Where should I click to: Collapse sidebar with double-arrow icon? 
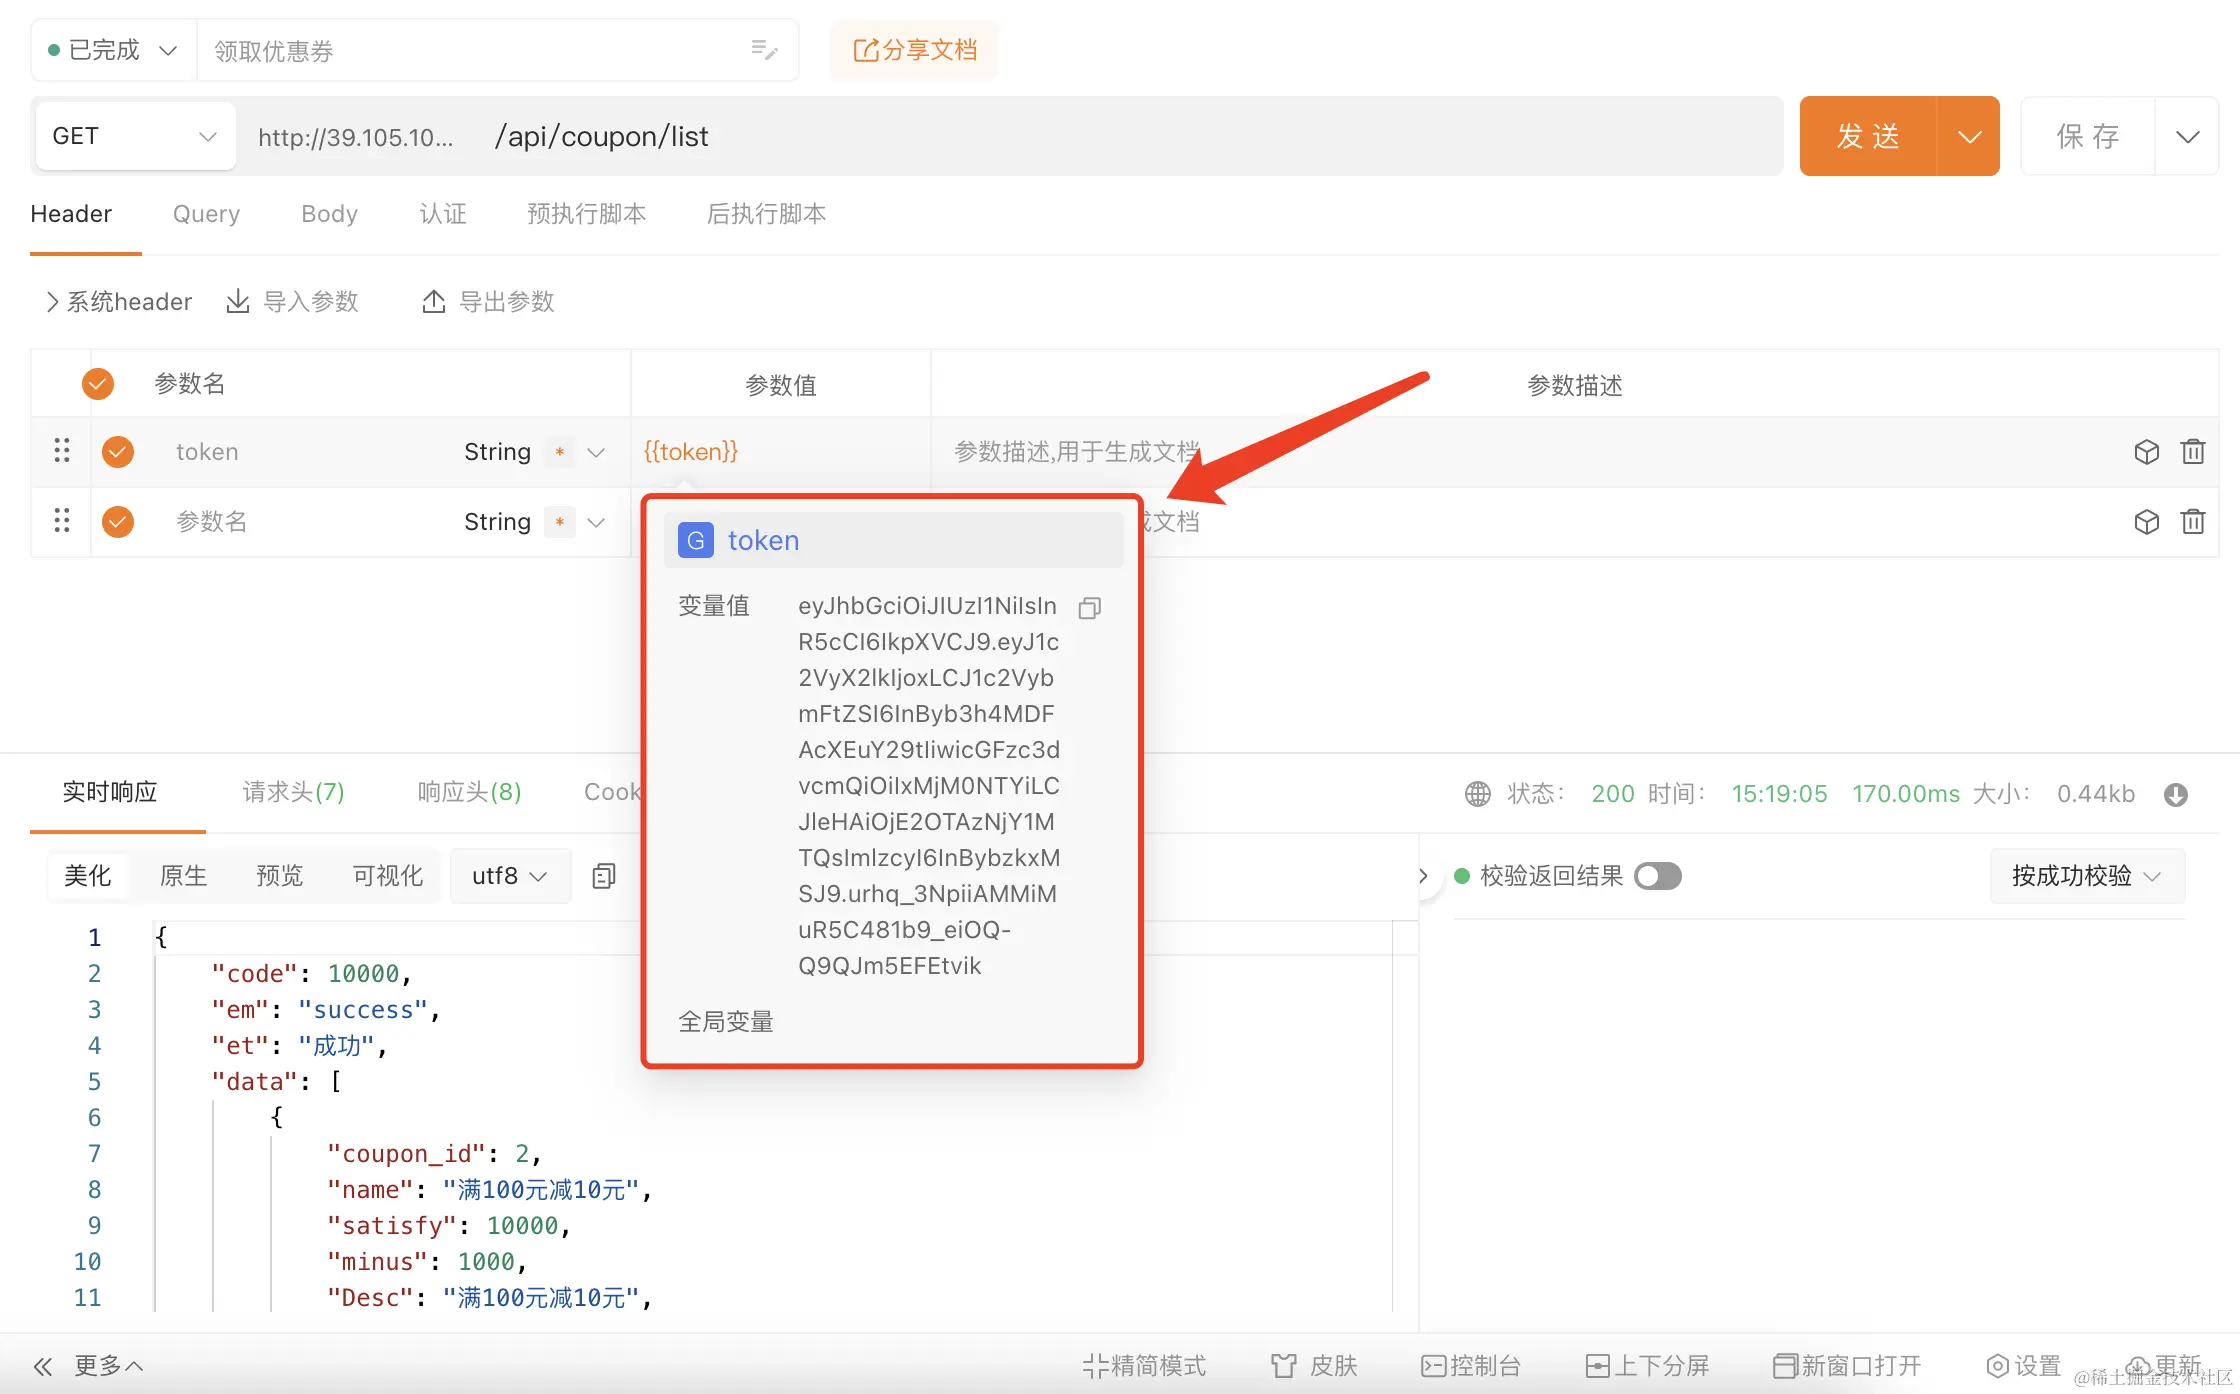[x=43, y=1366]
